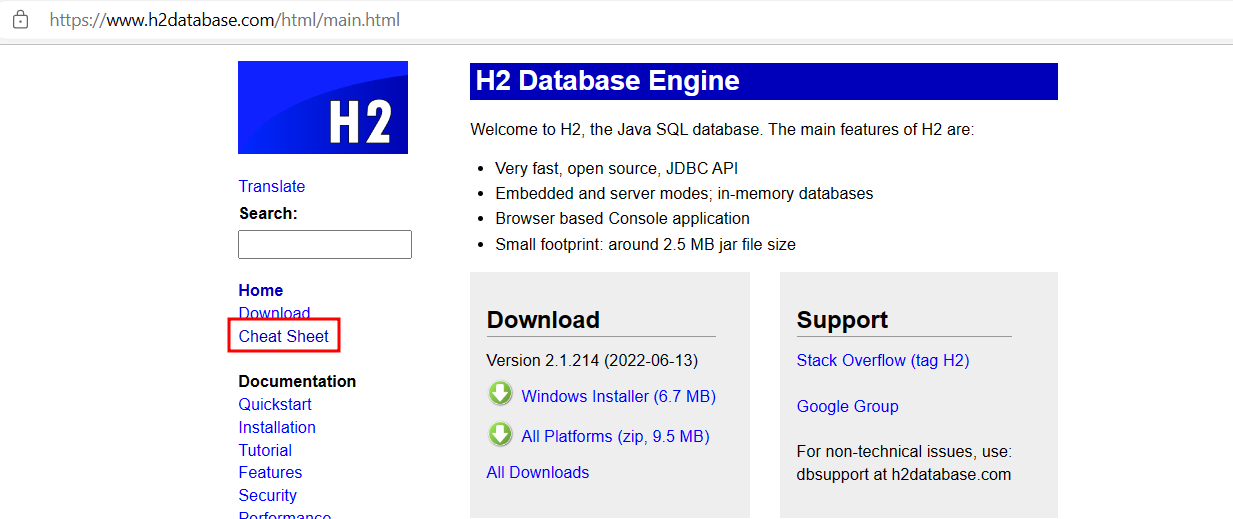
Task: Open the All Downloads link
Action: [538, 472]
